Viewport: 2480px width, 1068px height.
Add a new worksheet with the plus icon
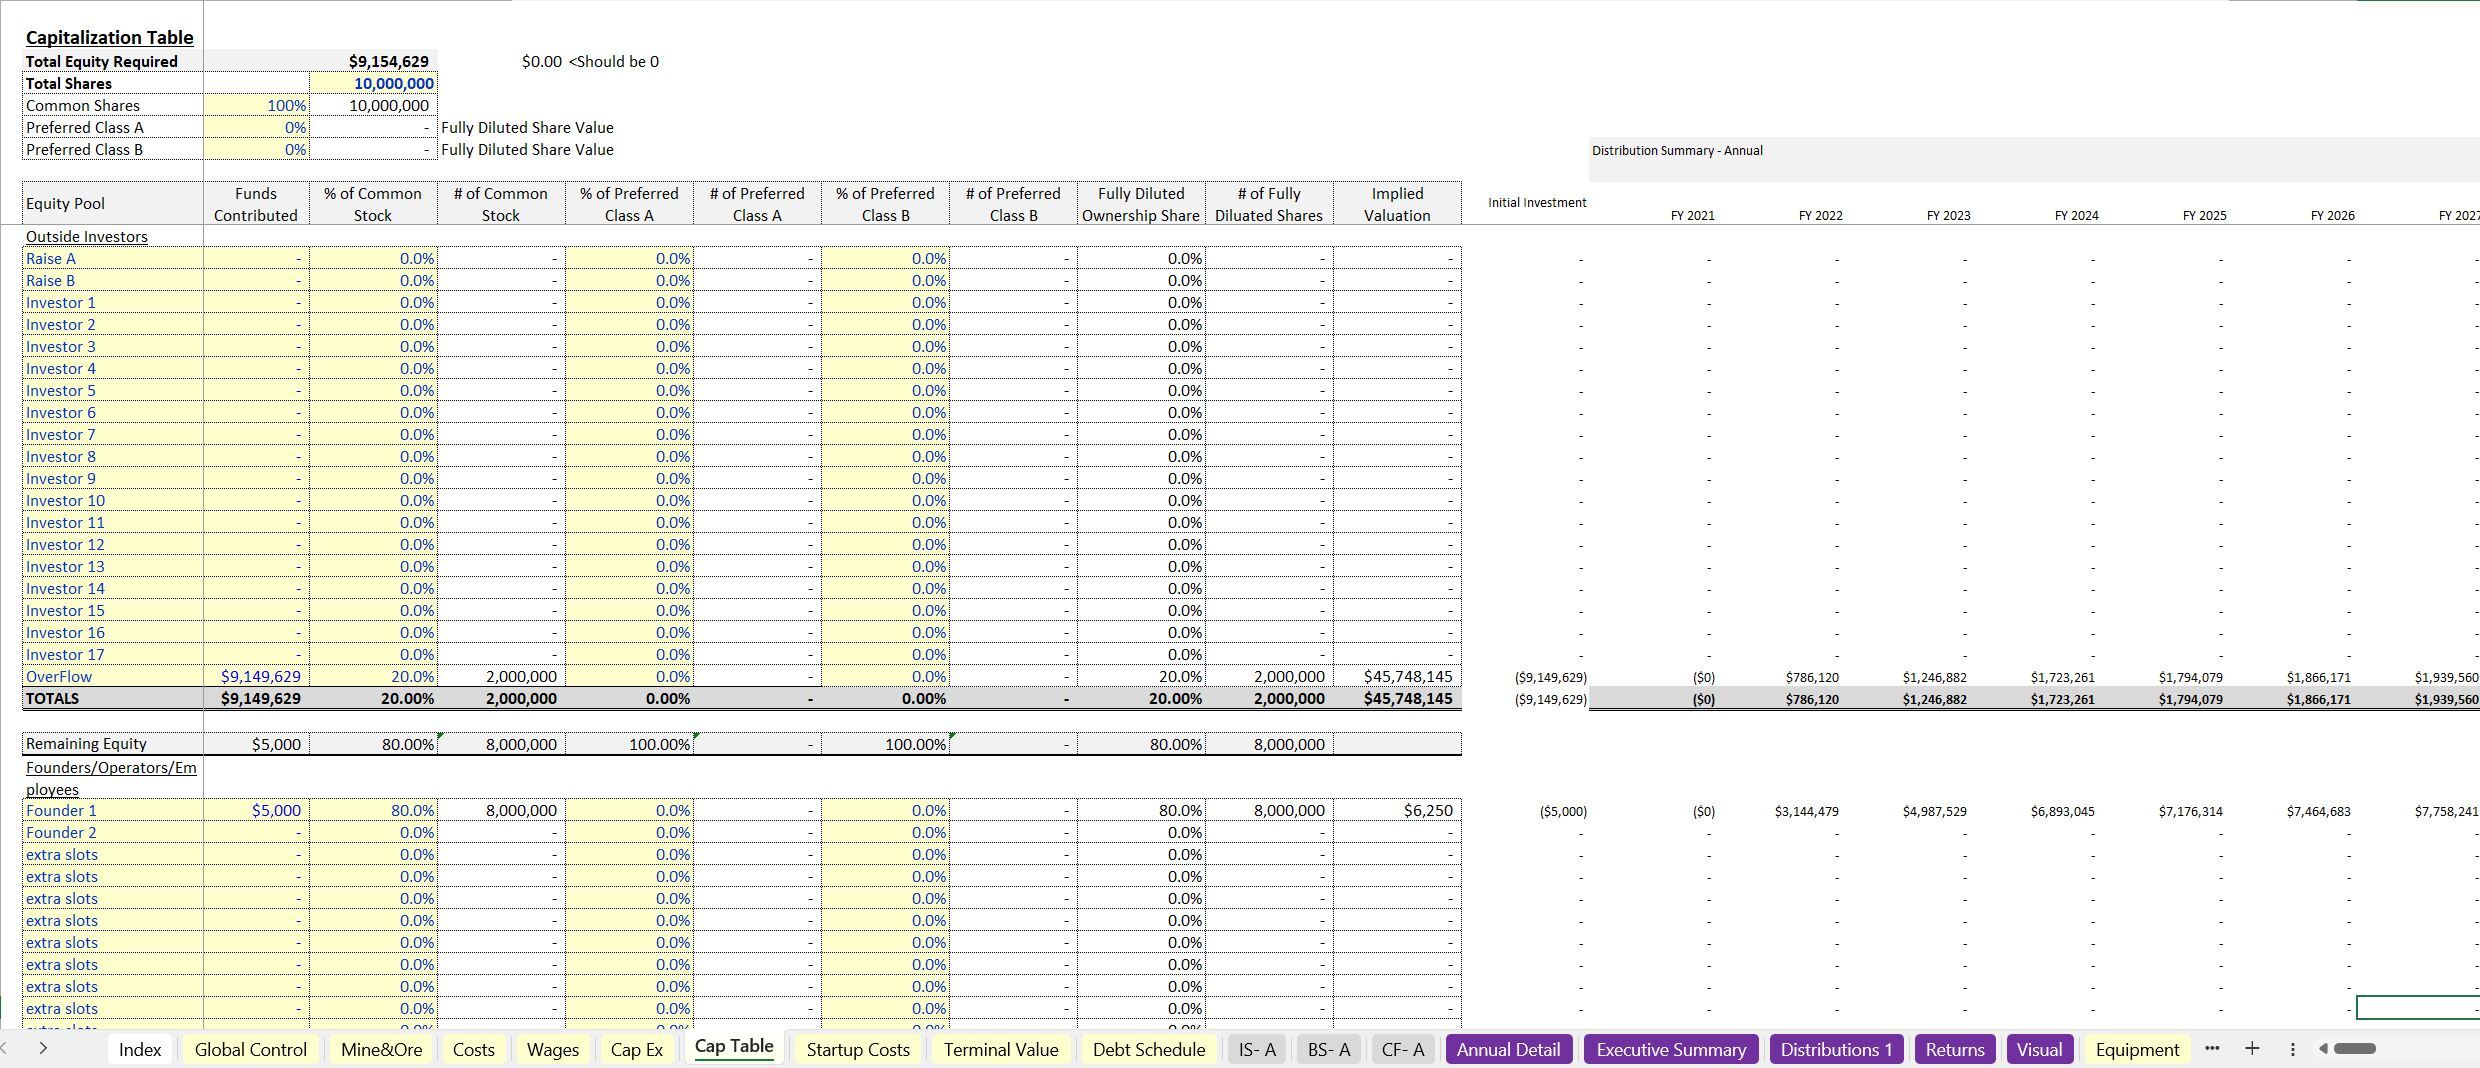2251,1049
